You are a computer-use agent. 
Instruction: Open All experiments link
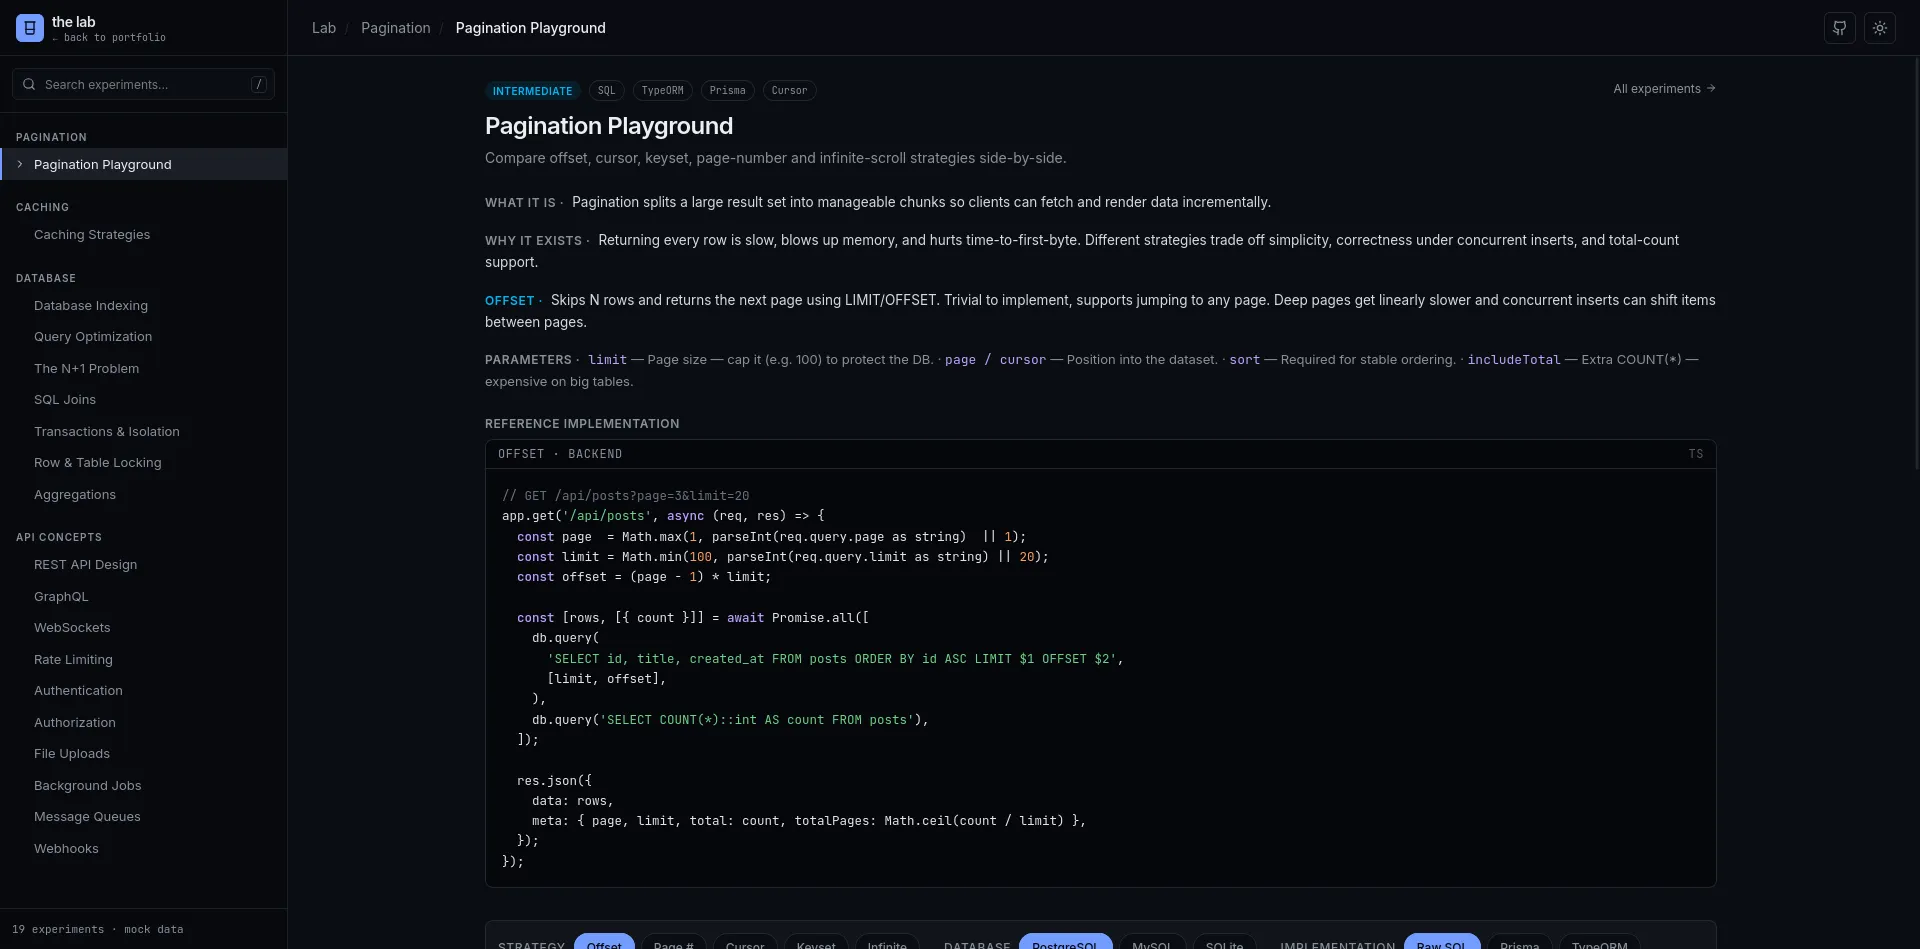tap(1664, 89)
